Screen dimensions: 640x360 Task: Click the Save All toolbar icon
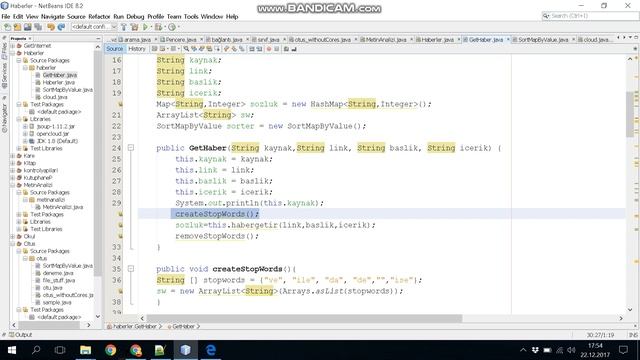38,27
